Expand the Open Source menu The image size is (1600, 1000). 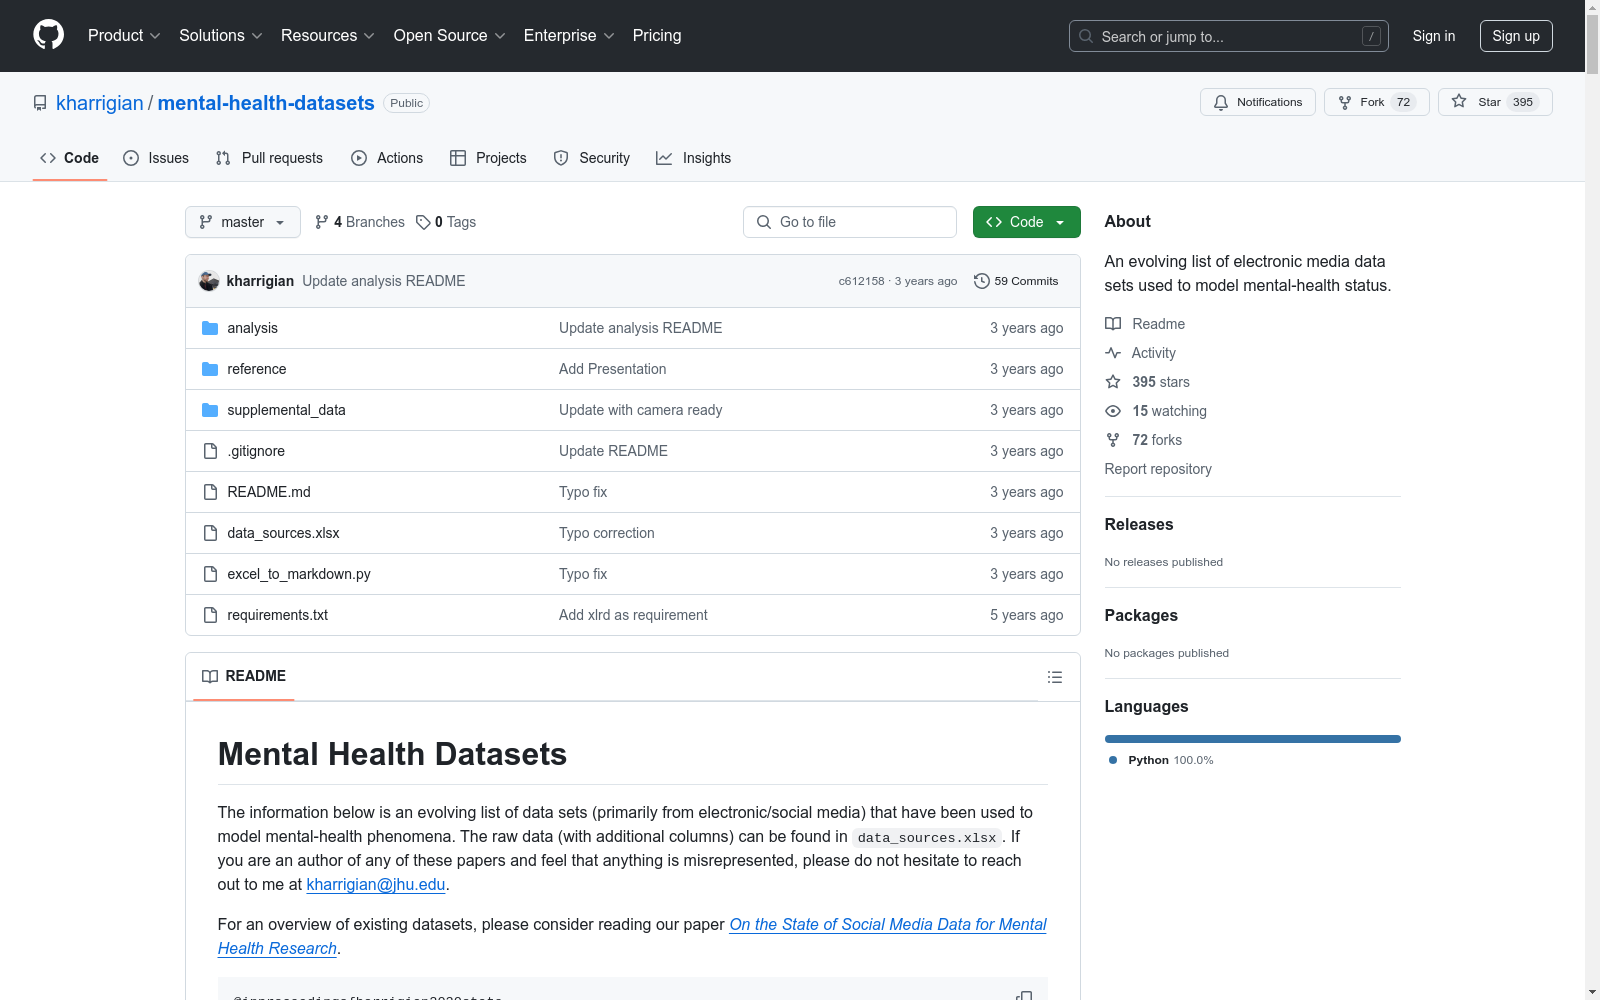(x=450, y=36)
